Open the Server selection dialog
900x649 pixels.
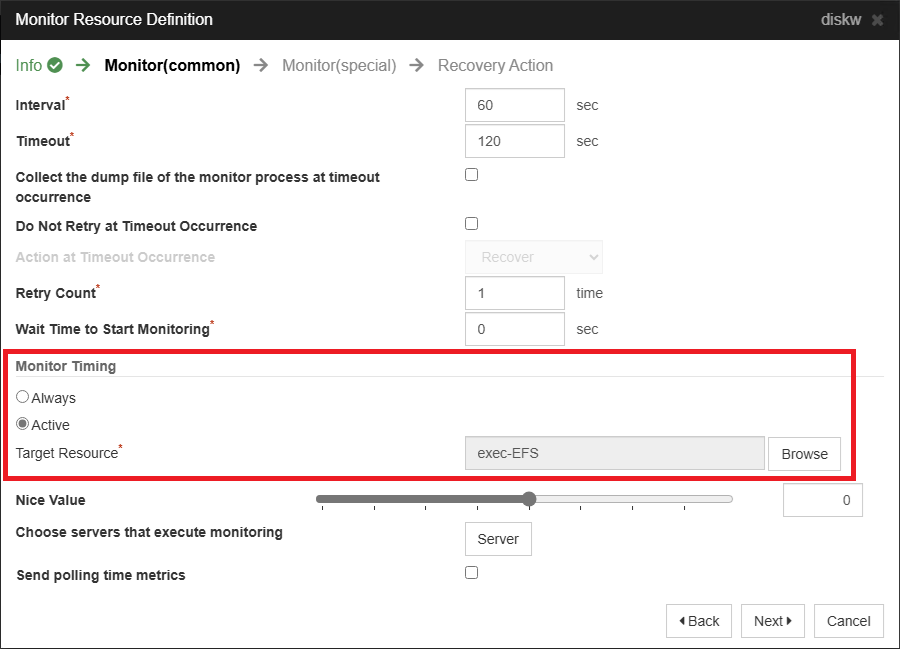click(x=497, y=538)
